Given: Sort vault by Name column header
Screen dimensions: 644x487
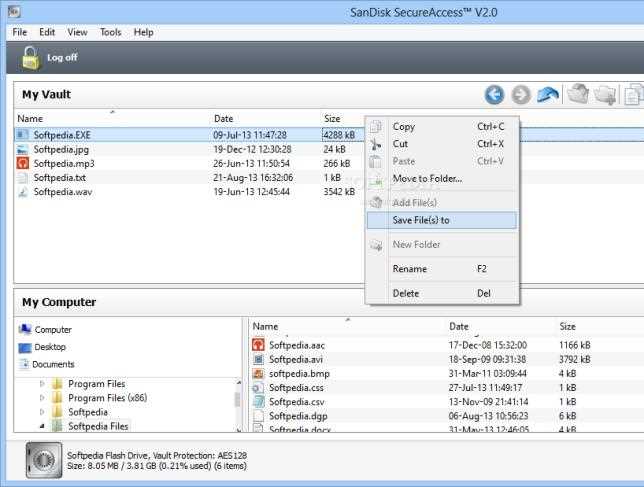Looking at the screenshot, I should [30, 119].
